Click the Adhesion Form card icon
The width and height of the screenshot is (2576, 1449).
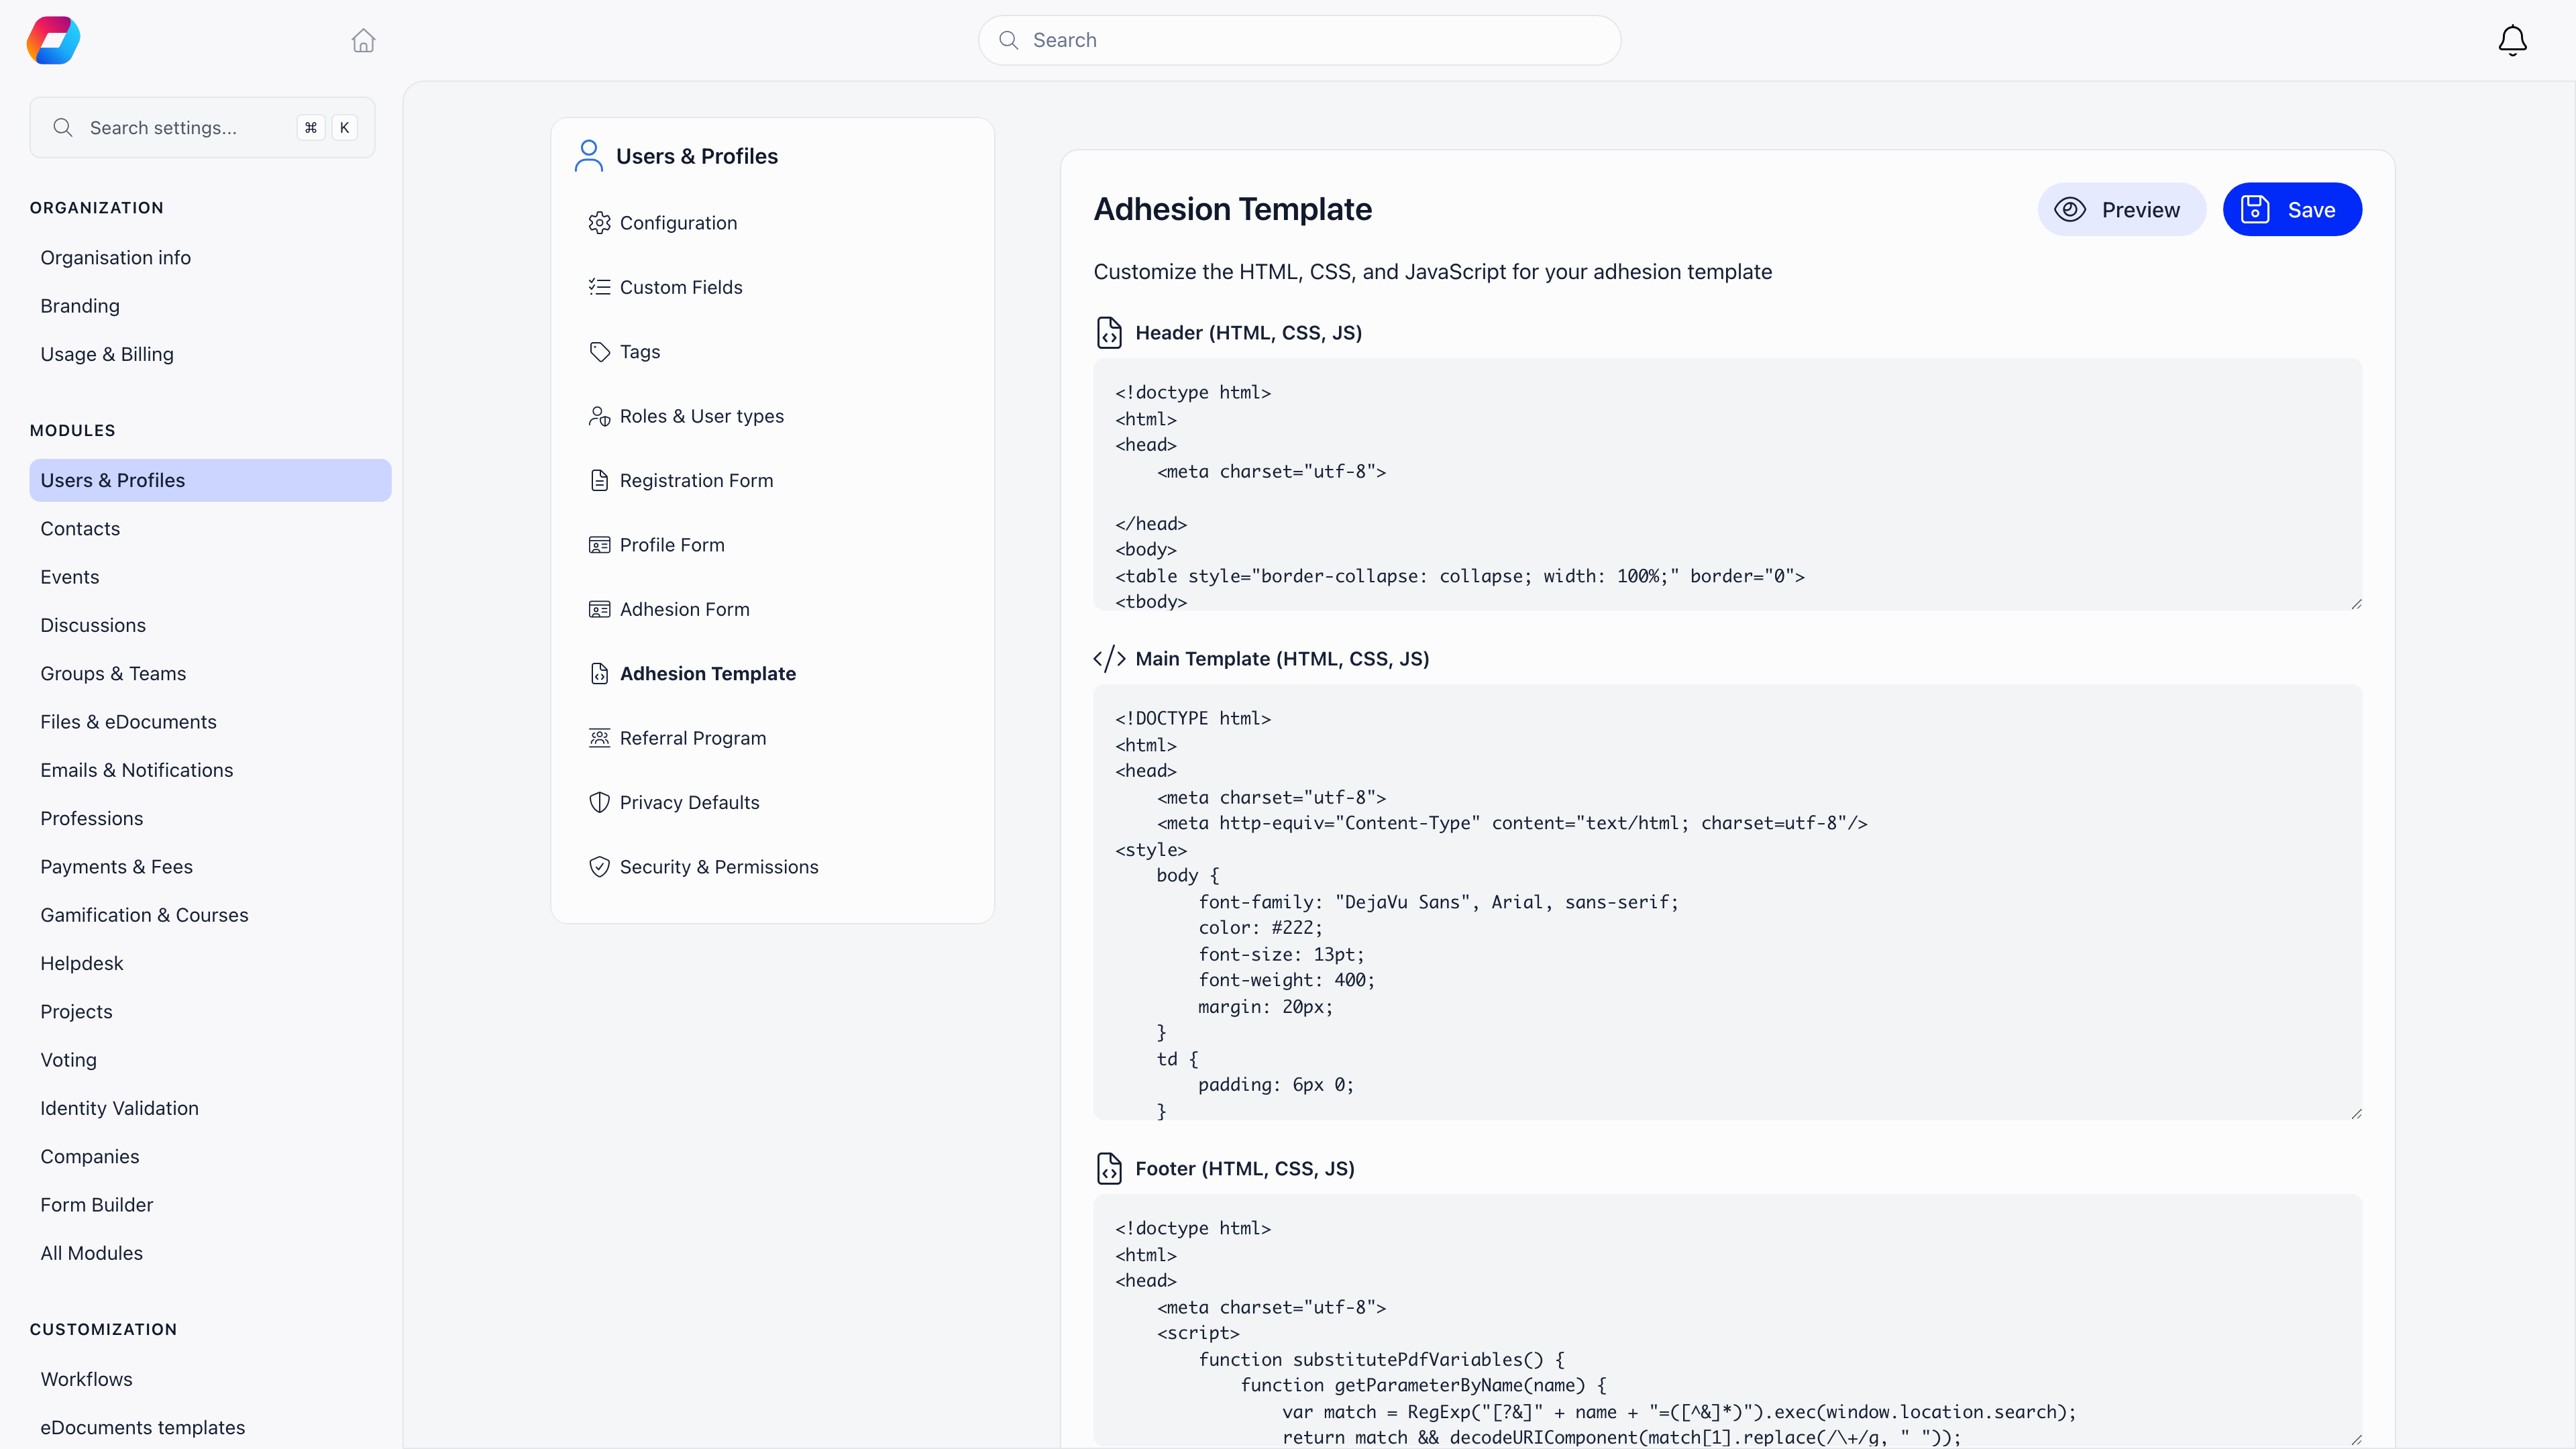599,609
